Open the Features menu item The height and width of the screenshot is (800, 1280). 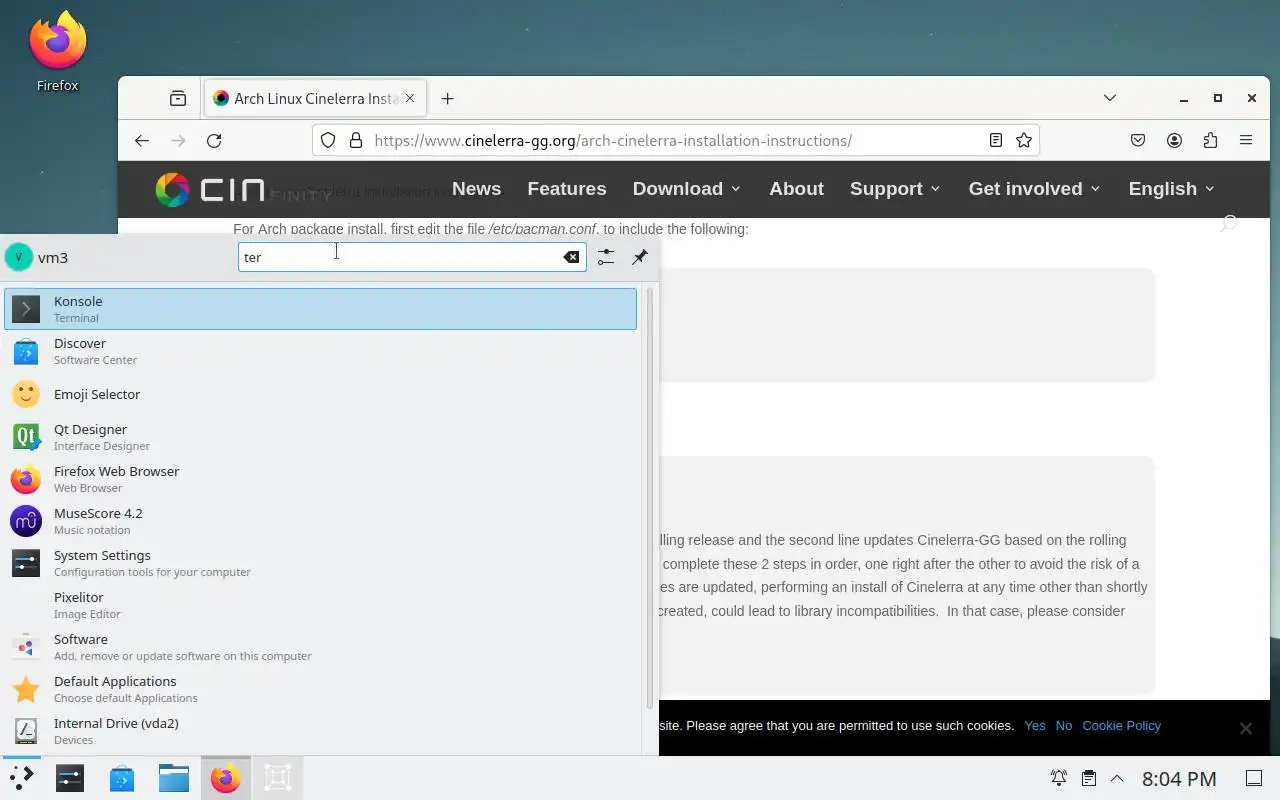[x=567, y=189]
